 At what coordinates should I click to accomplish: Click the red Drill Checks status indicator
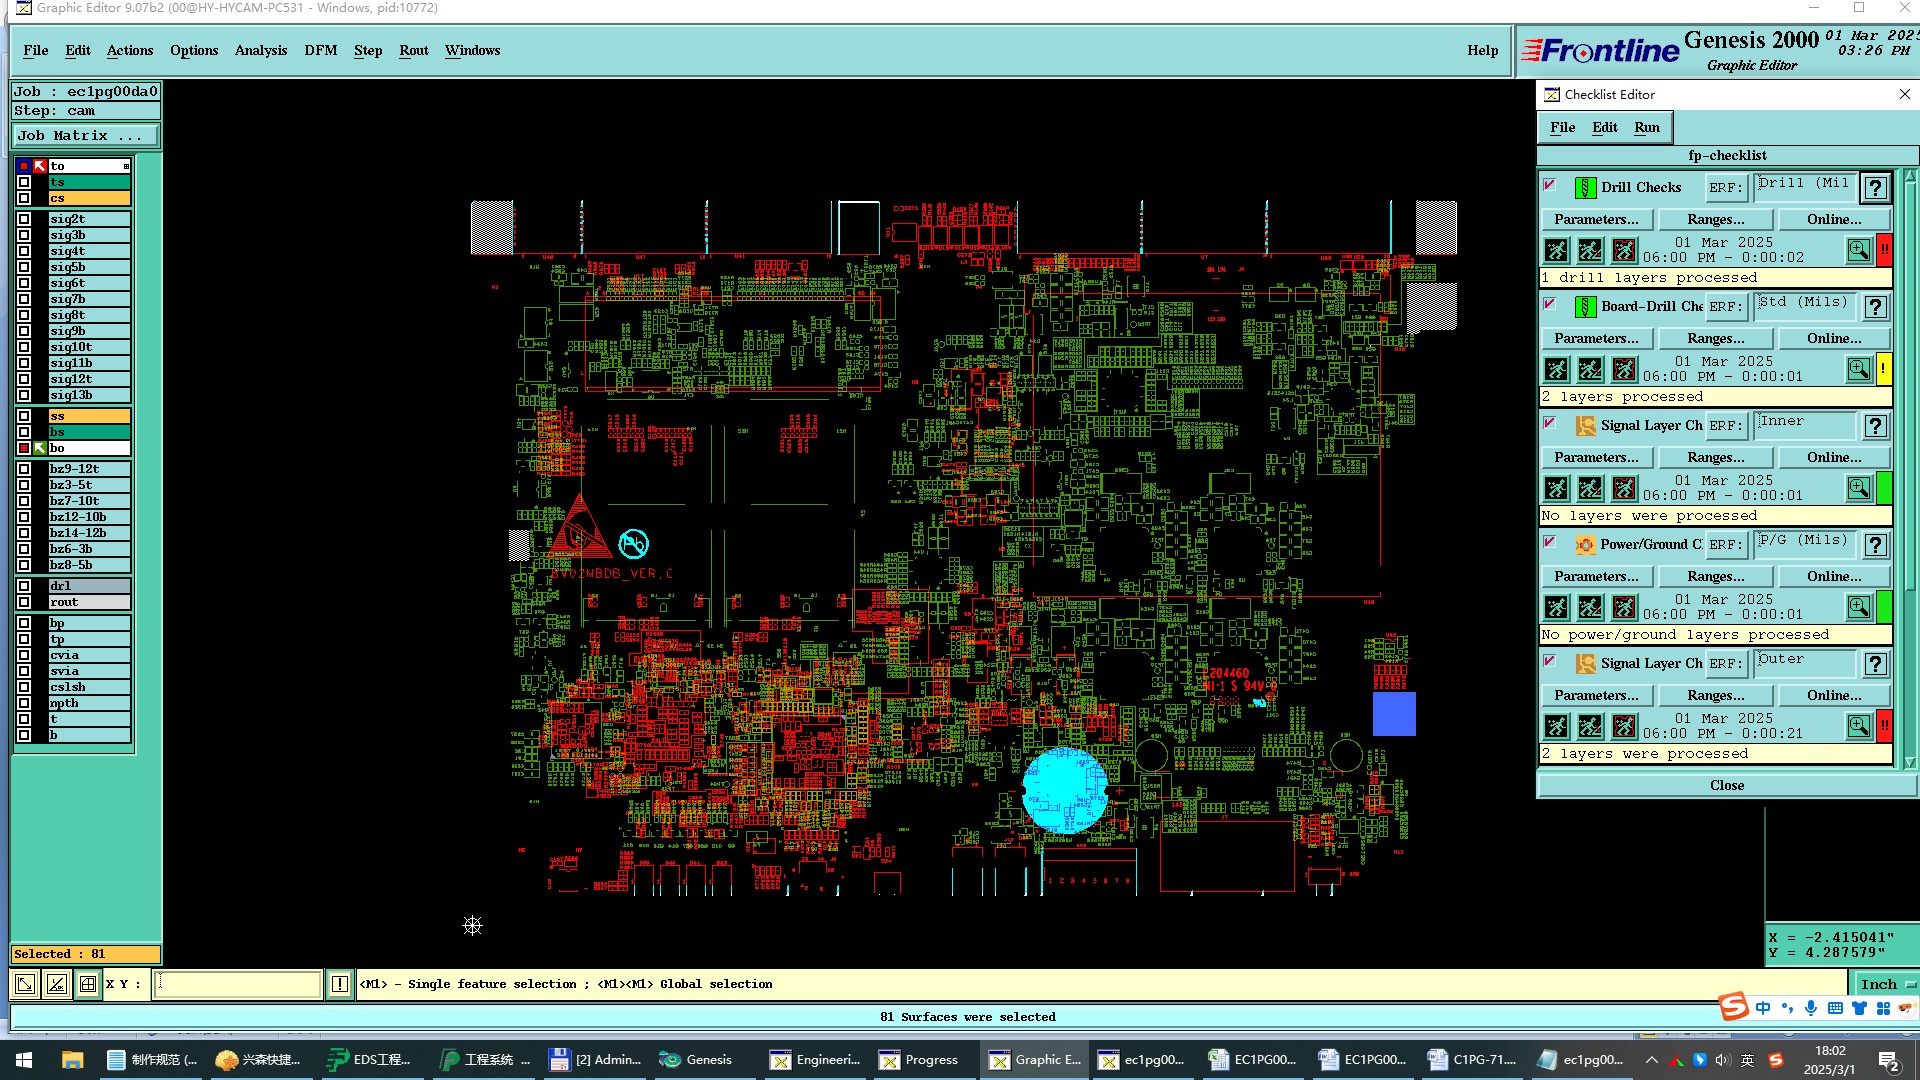tap(1884, 250)
